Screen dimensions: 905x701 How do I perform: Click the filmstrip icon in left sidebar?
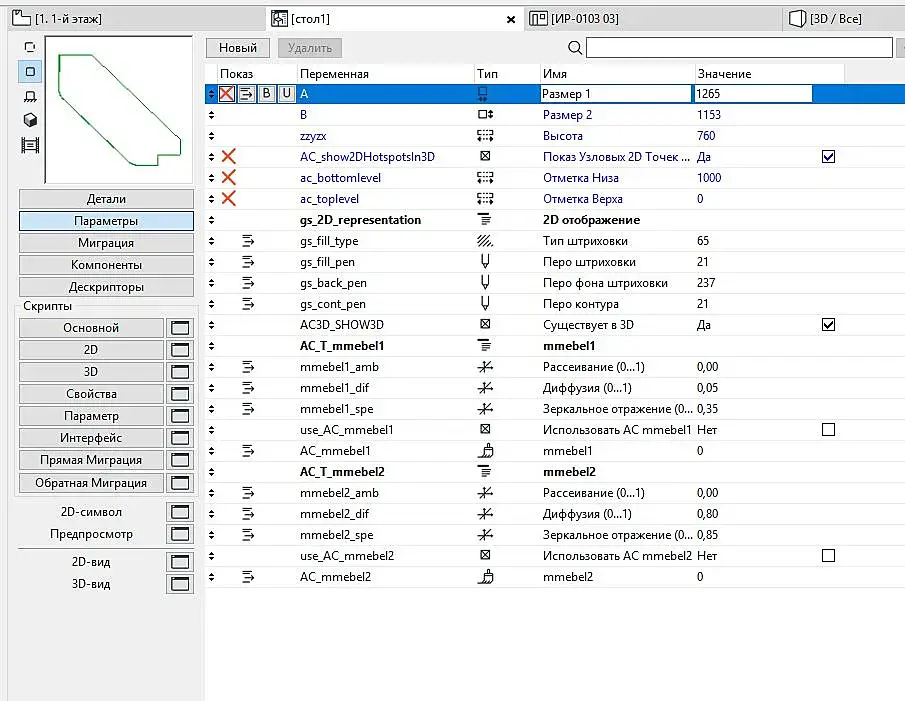pos(30,145)
